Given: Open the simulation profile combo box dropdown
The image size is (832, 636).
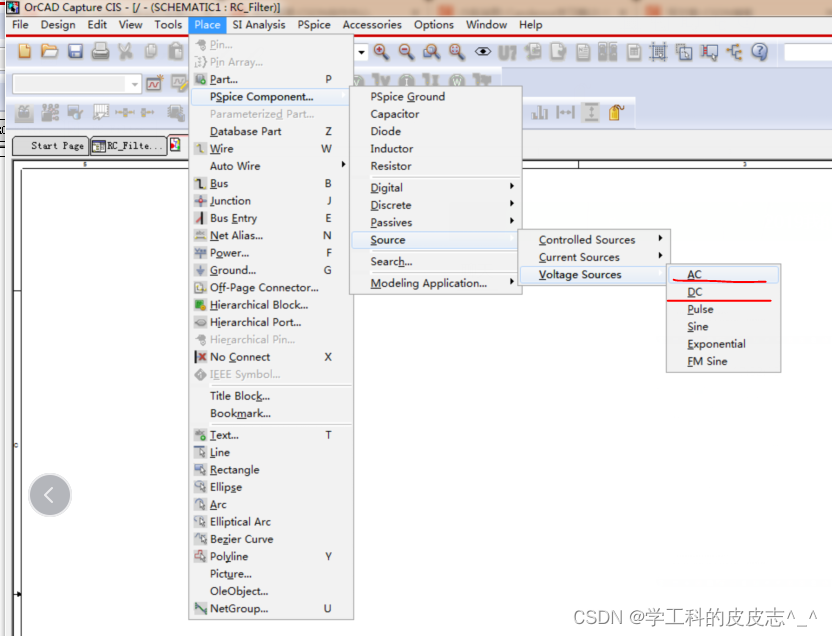Looking at the screenshot, I should pyautogui.click(x=134, y=84).
